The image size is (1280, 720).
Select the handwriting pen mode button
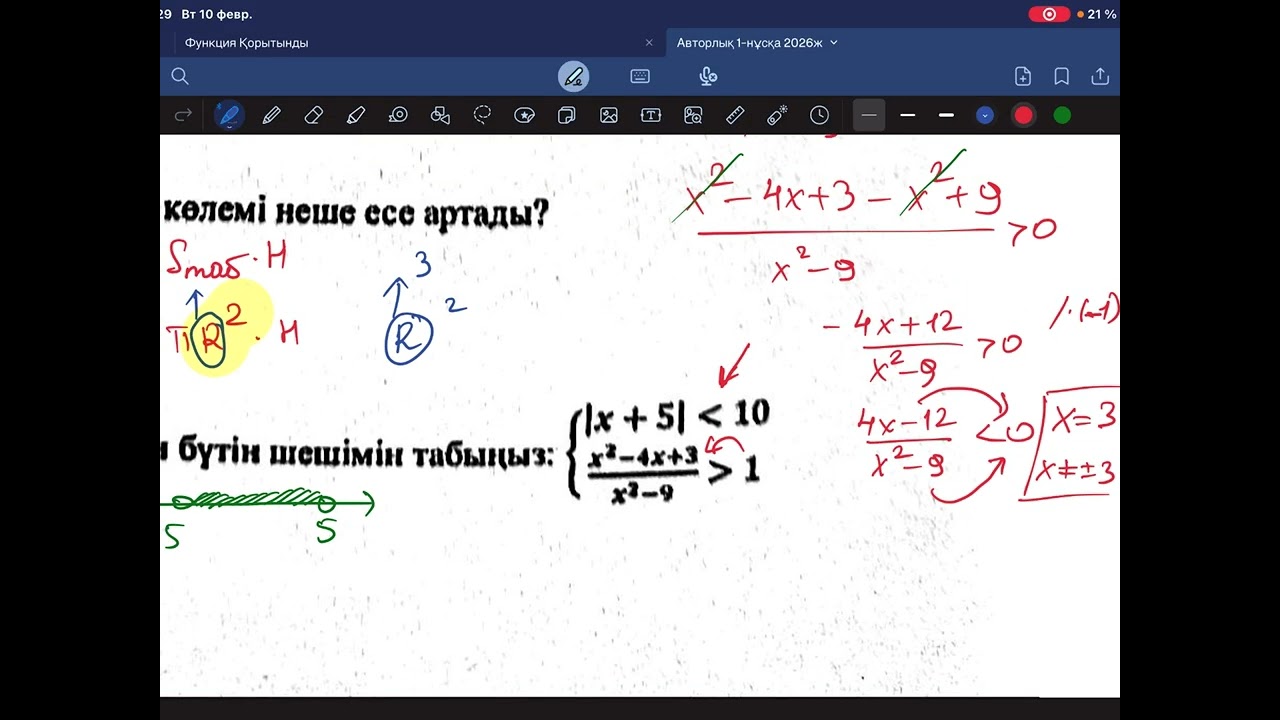coord(574,76)
